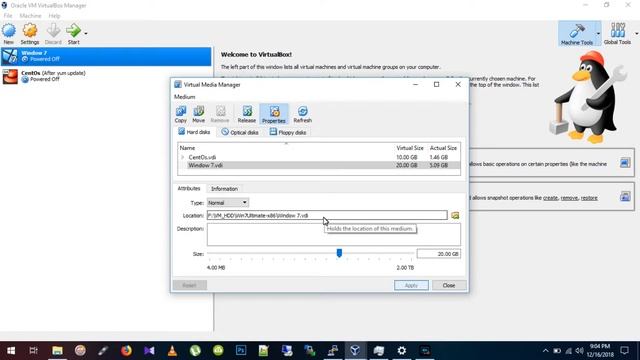Screen dimensions: 640x360
Task: Launch Firefox from the taskbar
Action: tap(126, 351)
